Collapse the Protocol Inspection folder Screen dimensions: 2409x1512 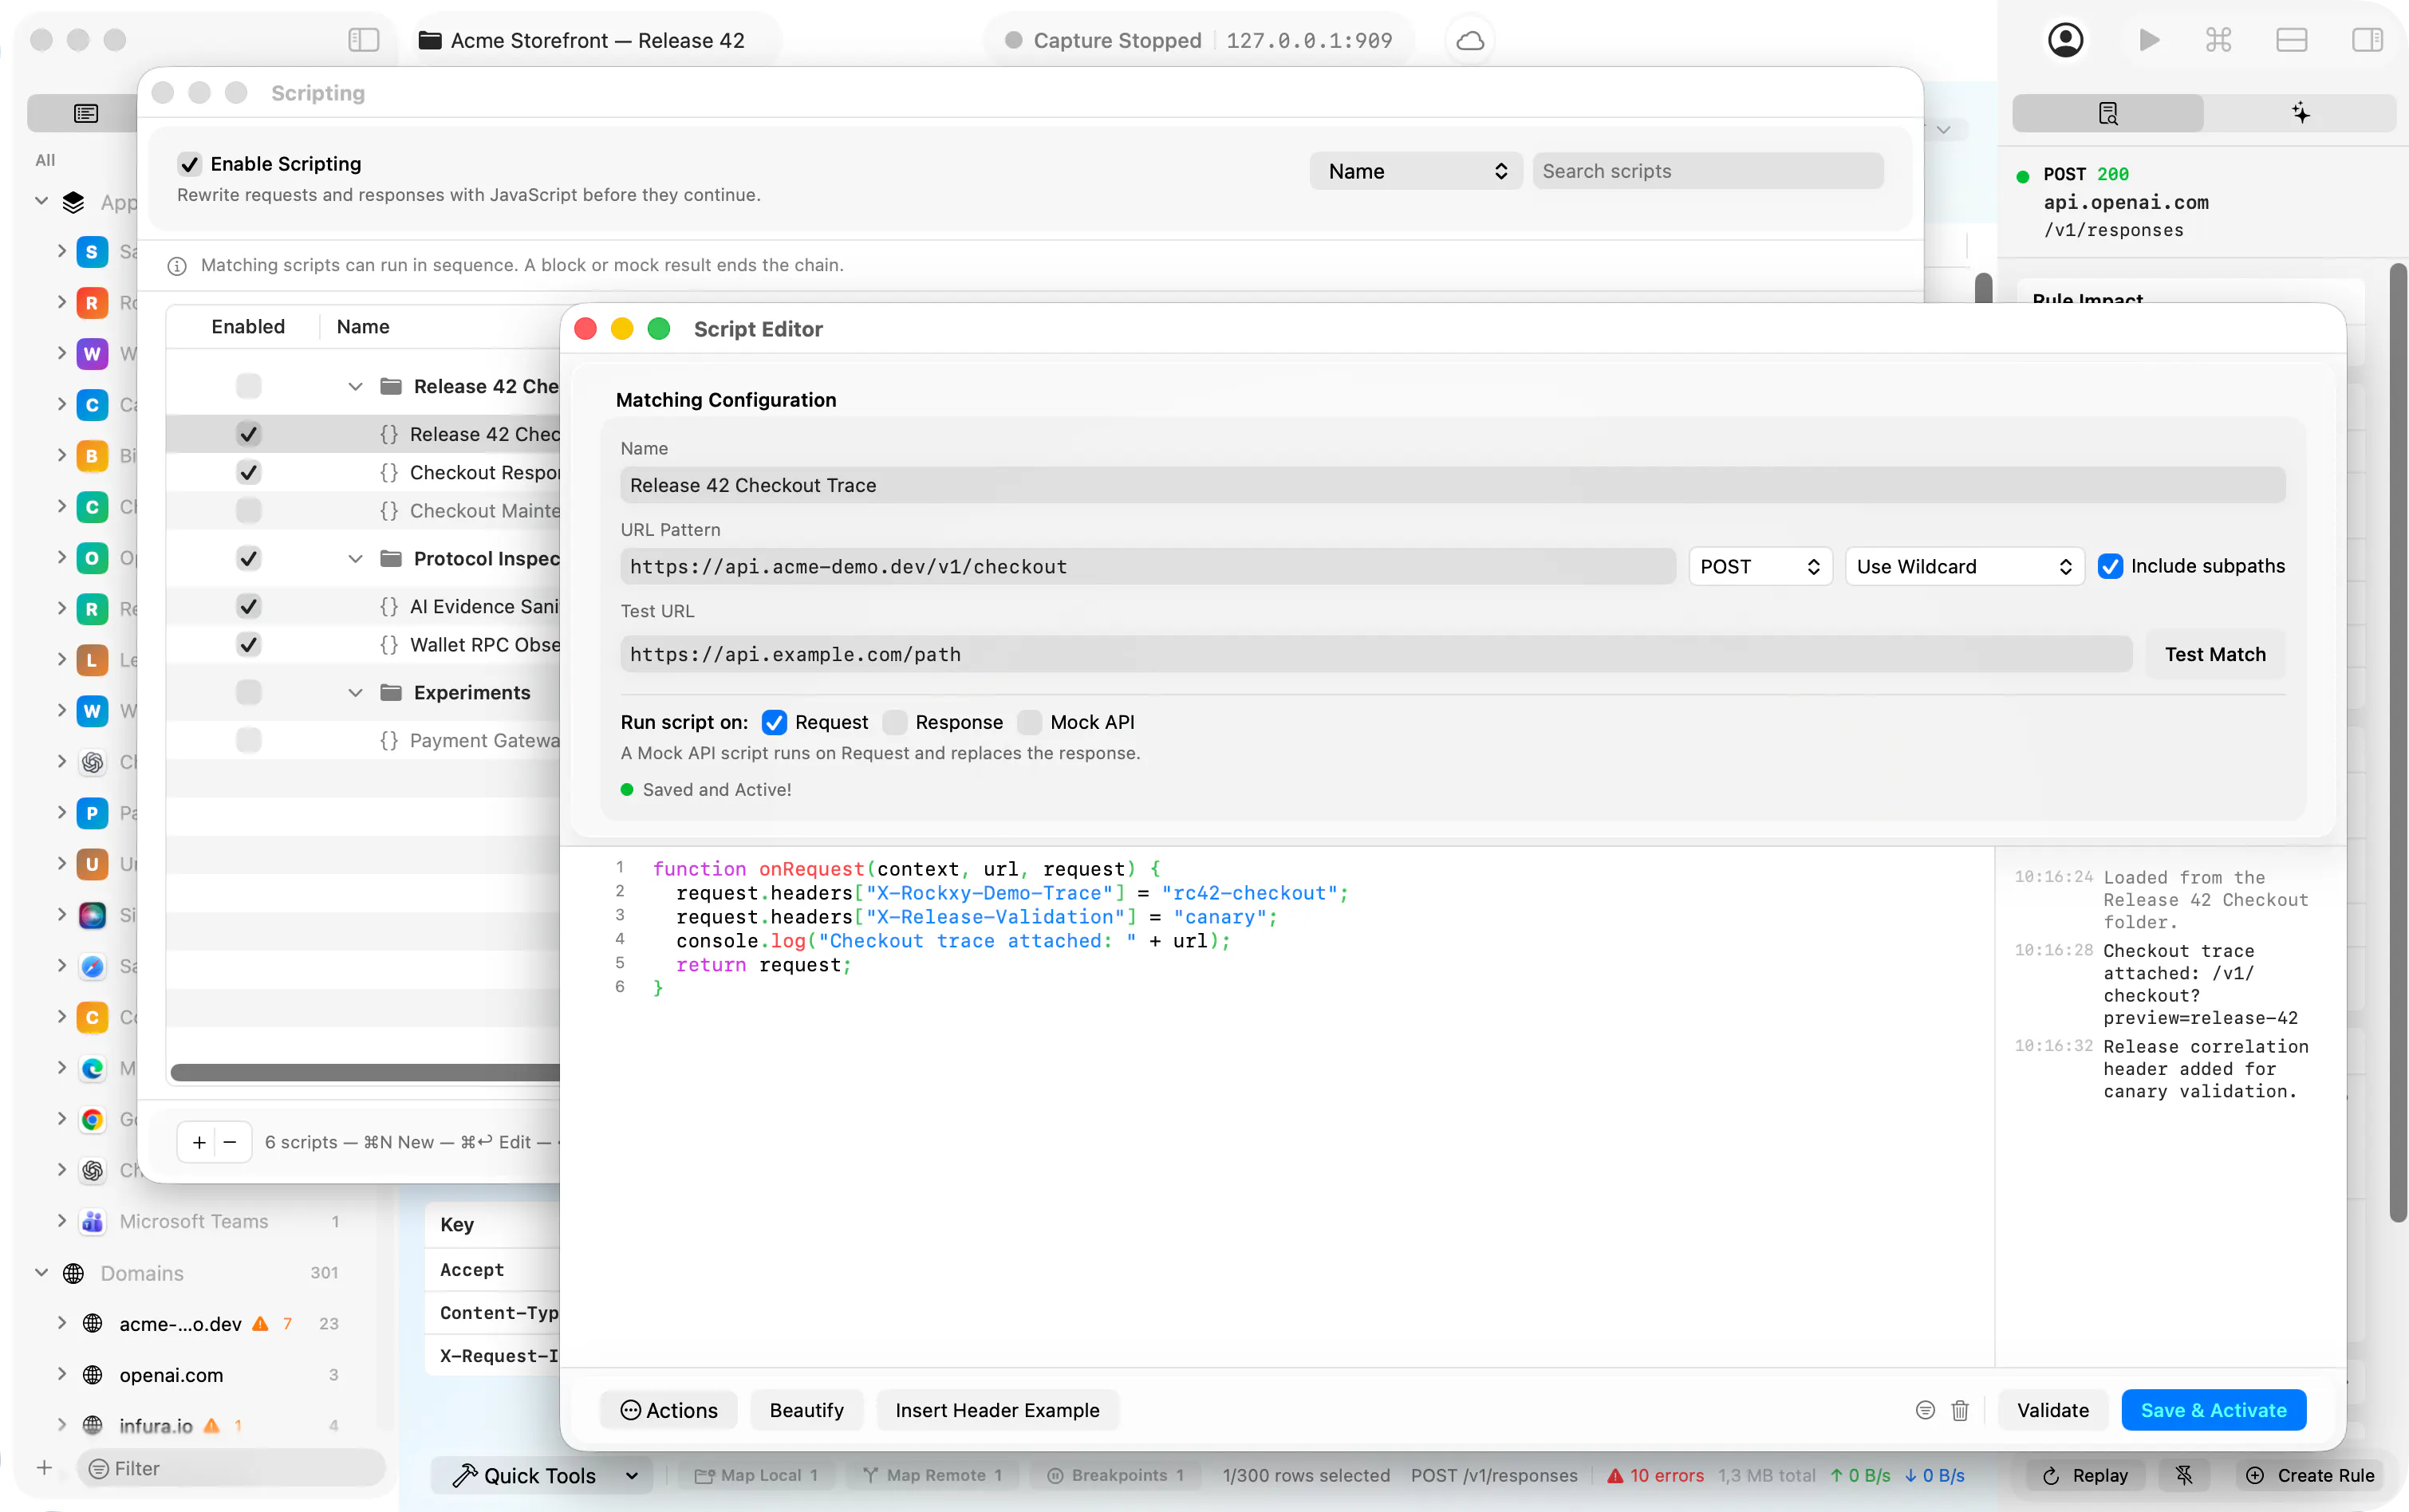coord(355,558)
